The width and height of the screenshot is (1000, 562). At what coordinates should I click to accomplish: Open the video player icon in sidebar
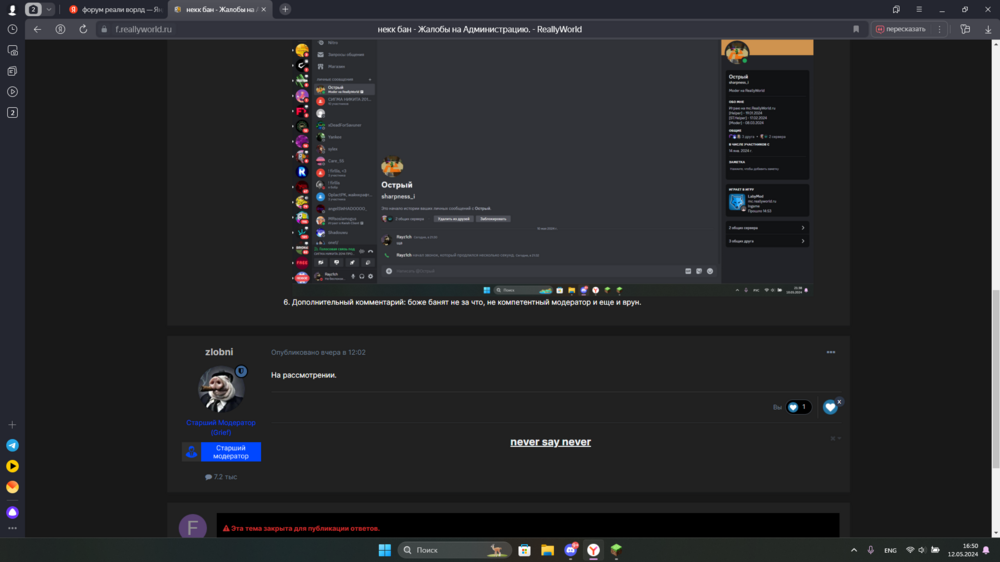pos(12,92)
